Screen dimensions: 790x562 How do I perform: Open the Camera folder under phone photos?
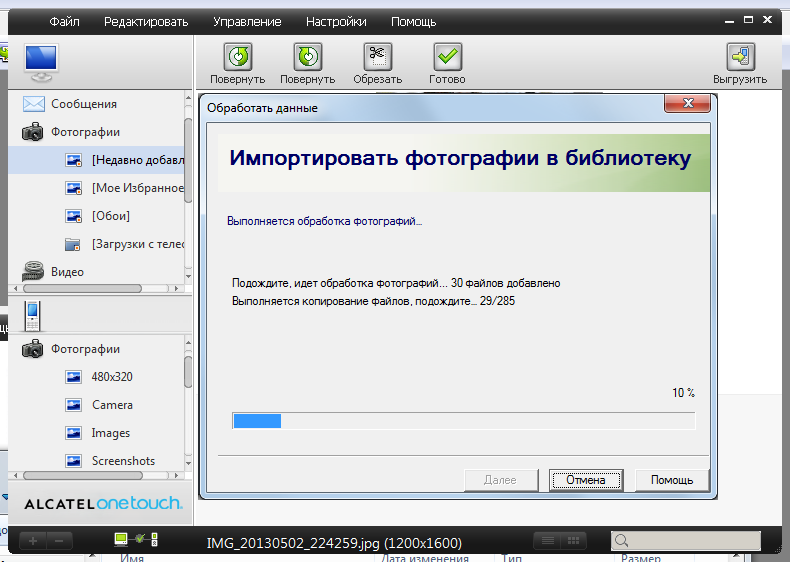[112, 405]
